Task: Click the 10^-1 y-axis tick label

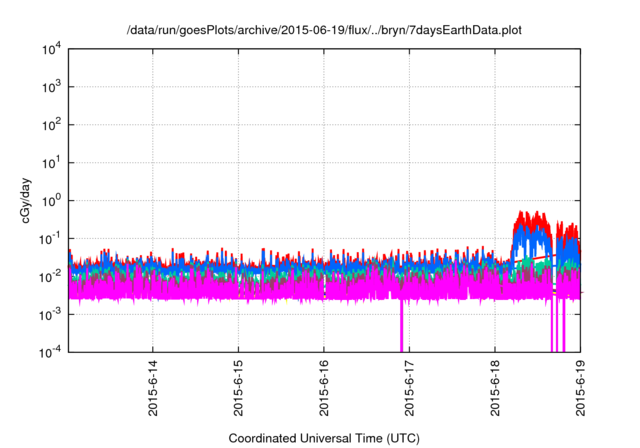Action: click(x=50, y=239)
